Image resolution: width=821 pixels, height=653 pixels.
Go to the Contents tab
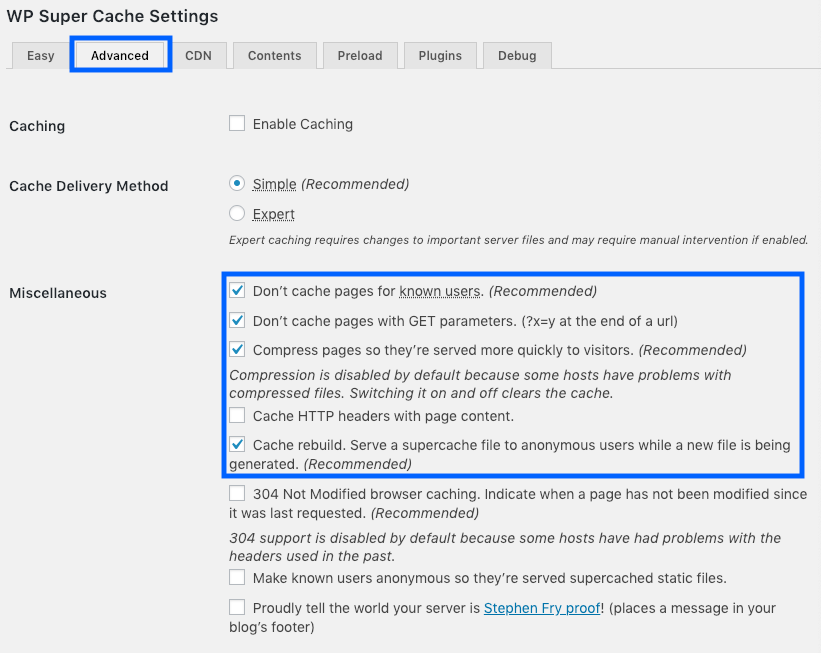tap(275, 56)
